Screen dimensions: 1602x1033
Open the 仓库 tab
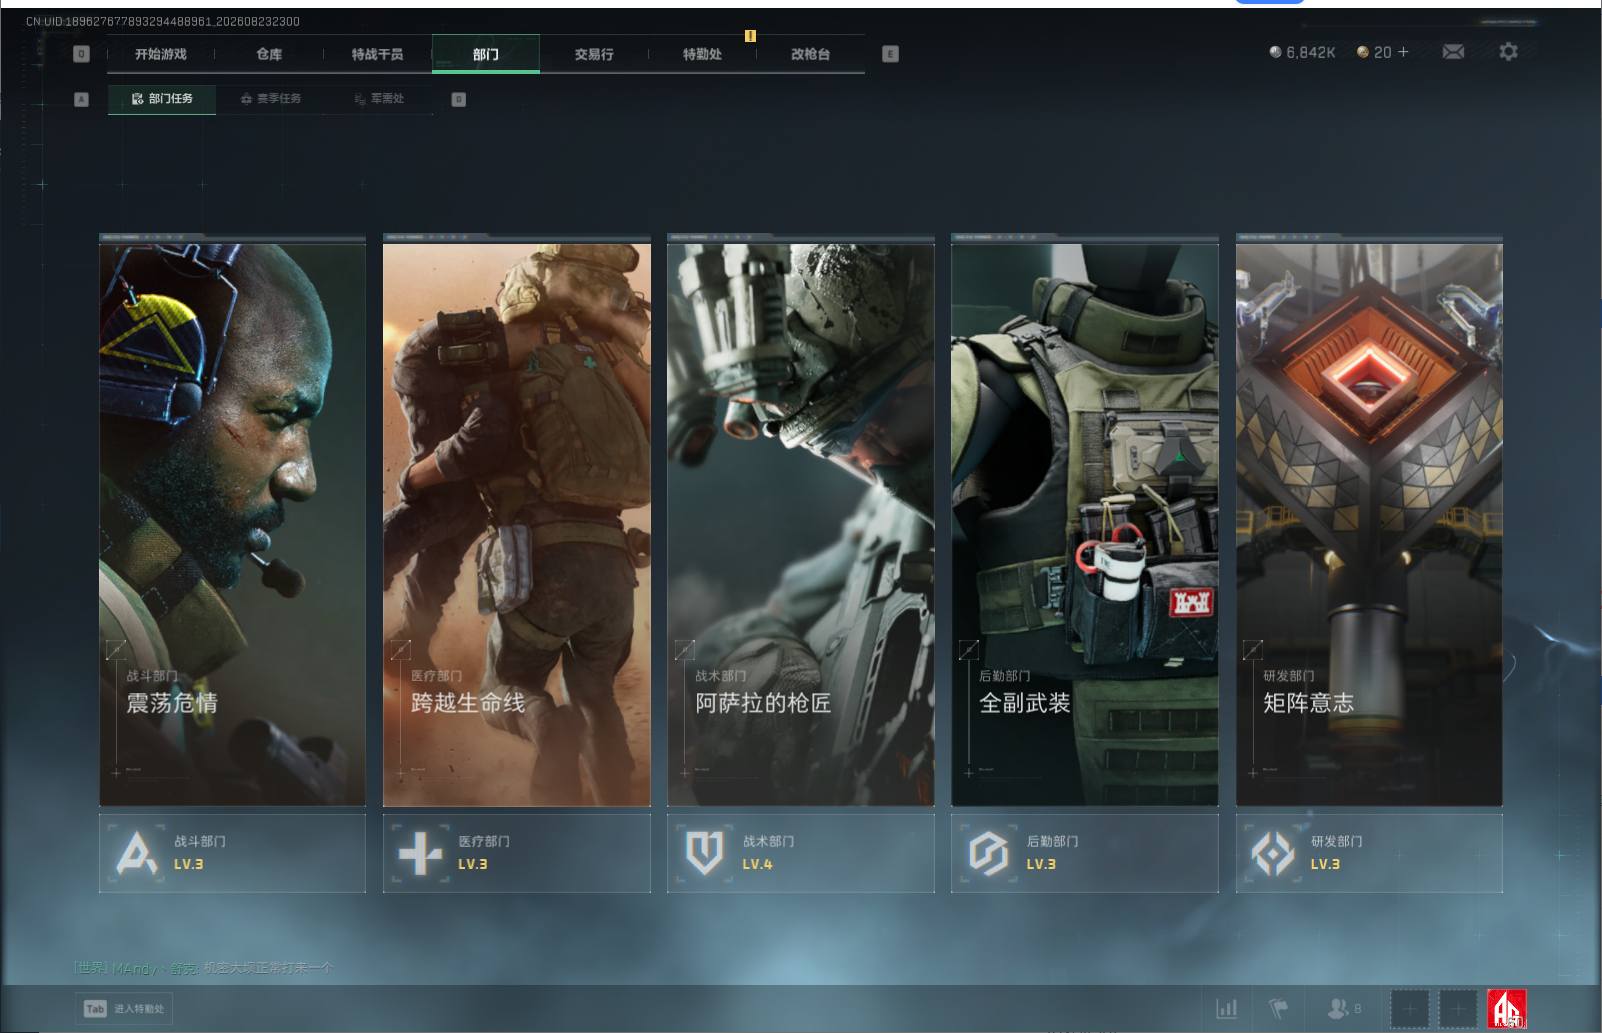click(x=269, y=54)
